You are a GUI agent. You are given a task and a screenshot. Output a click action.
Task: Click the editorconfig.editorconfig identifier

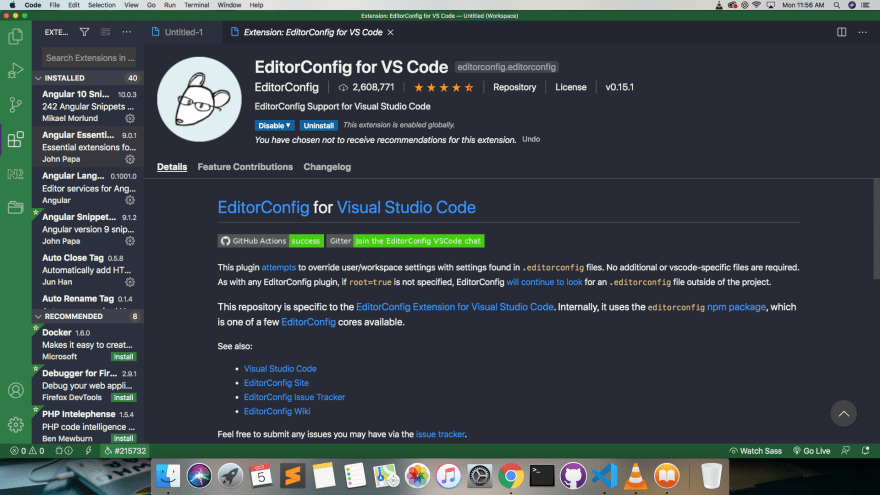click(x=506, y=67)
